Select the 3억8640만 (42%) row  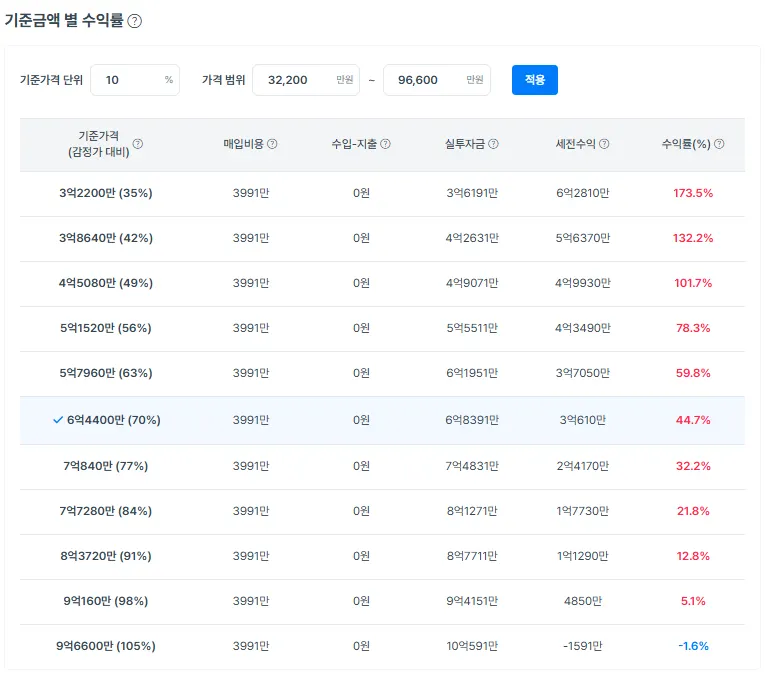point(382,238)
